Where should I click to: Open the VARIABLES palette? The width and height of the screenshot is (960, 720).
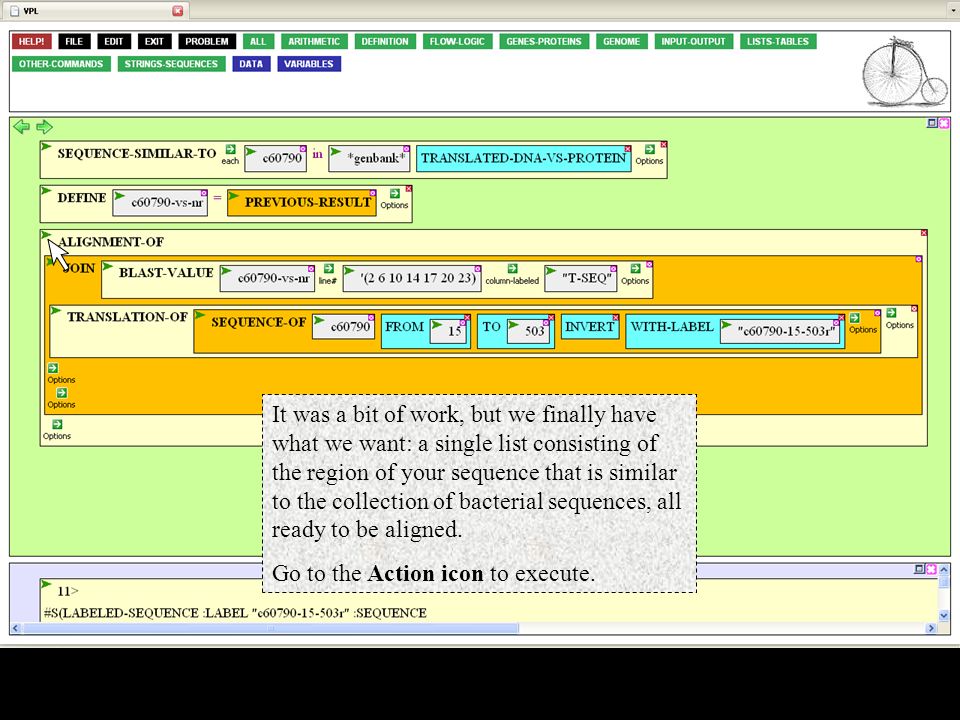coord(309,64)
